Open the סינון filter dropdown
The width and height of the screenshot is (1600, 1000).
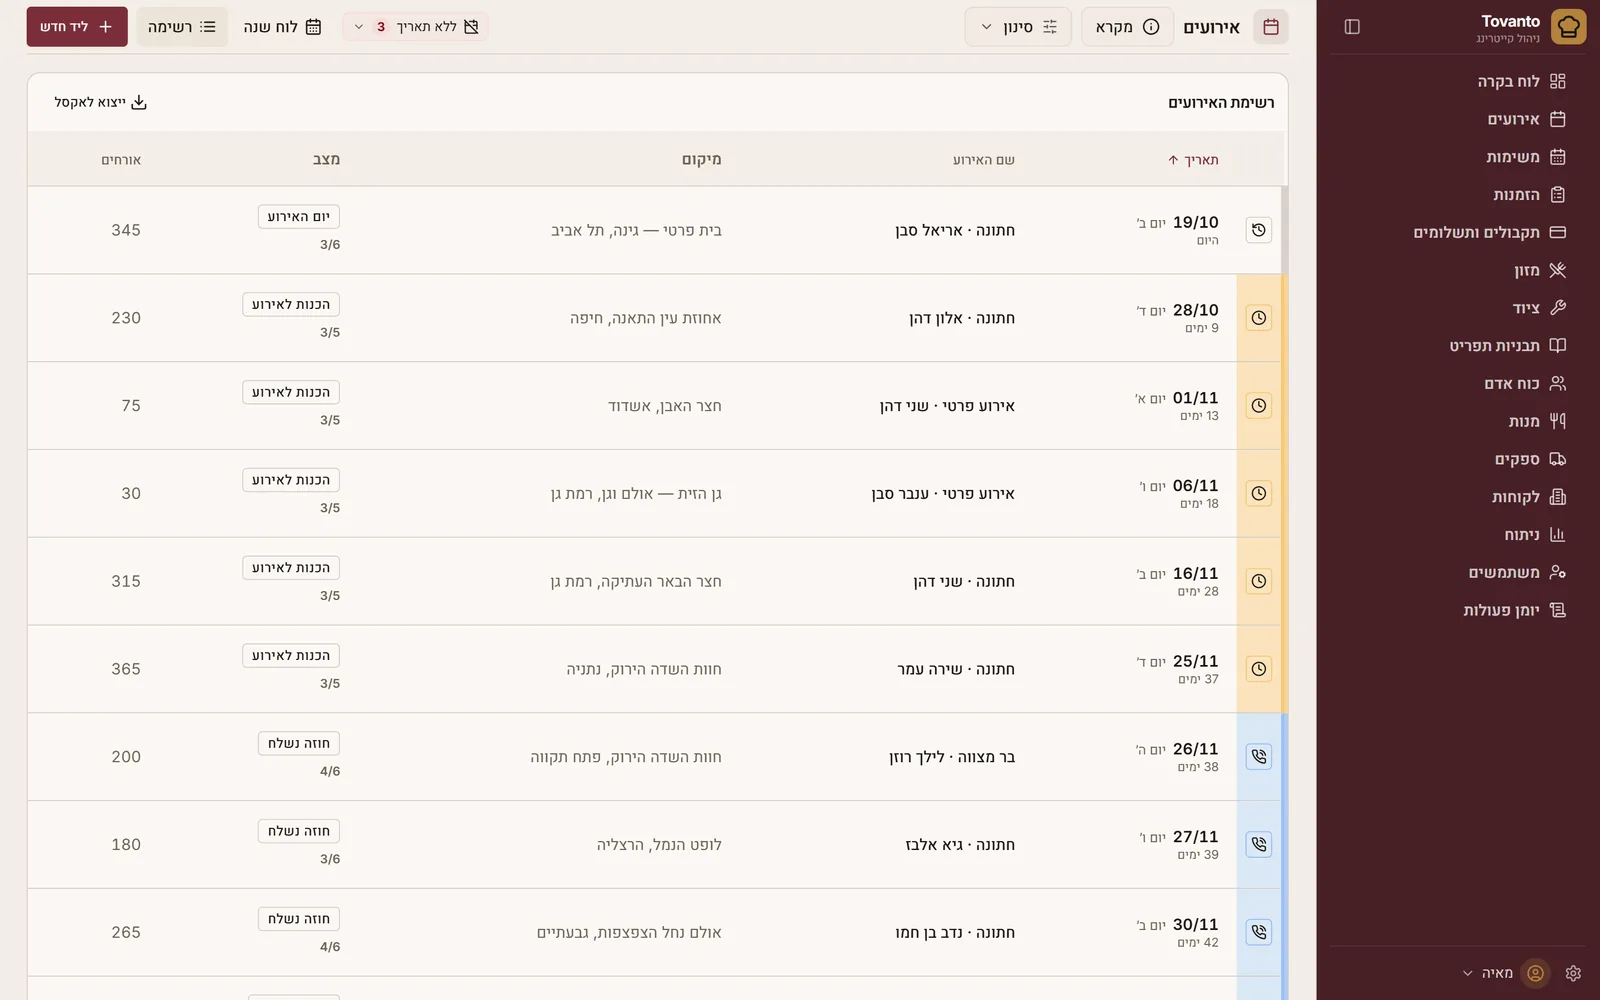1018,27
